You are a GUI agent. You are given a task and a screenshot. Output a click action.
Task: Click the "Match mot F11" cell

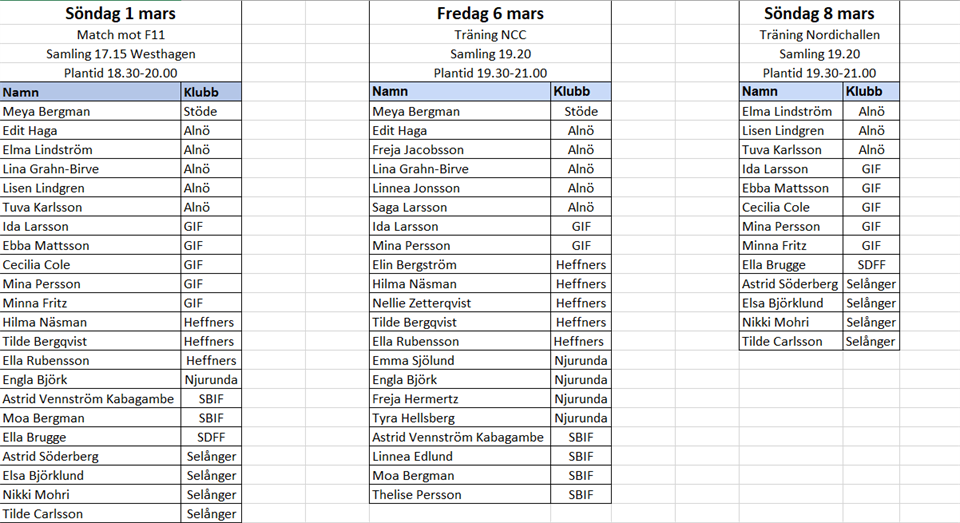[x=120, y=34]
